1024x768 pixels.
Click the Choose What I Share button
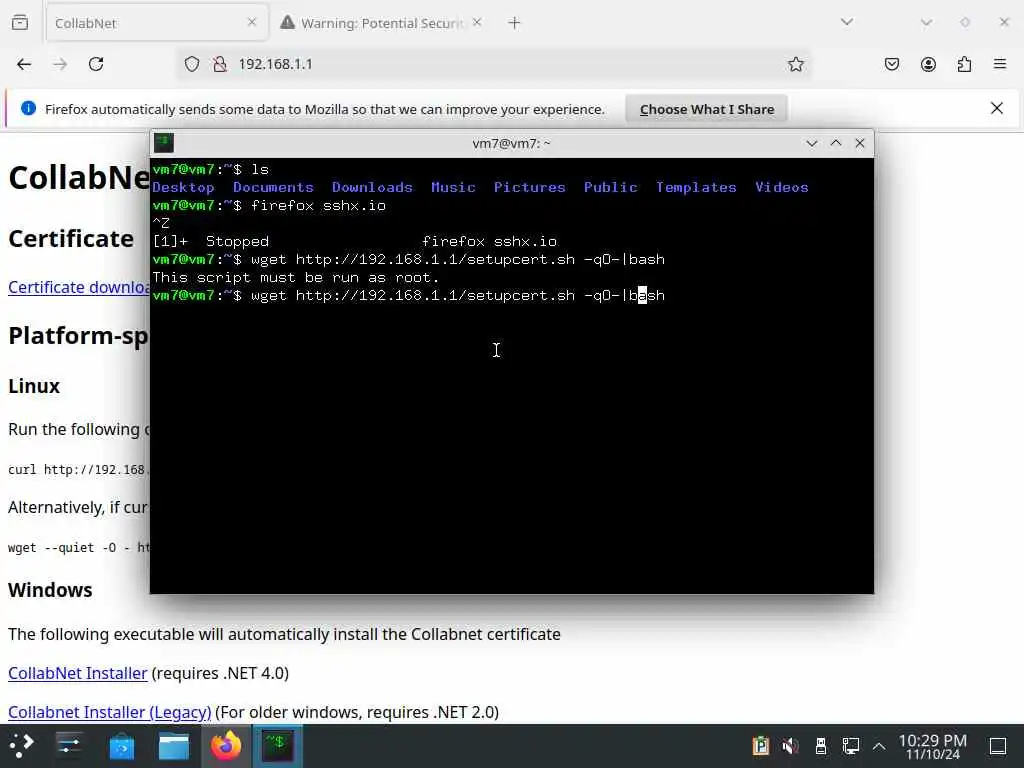tap(707, 109)
